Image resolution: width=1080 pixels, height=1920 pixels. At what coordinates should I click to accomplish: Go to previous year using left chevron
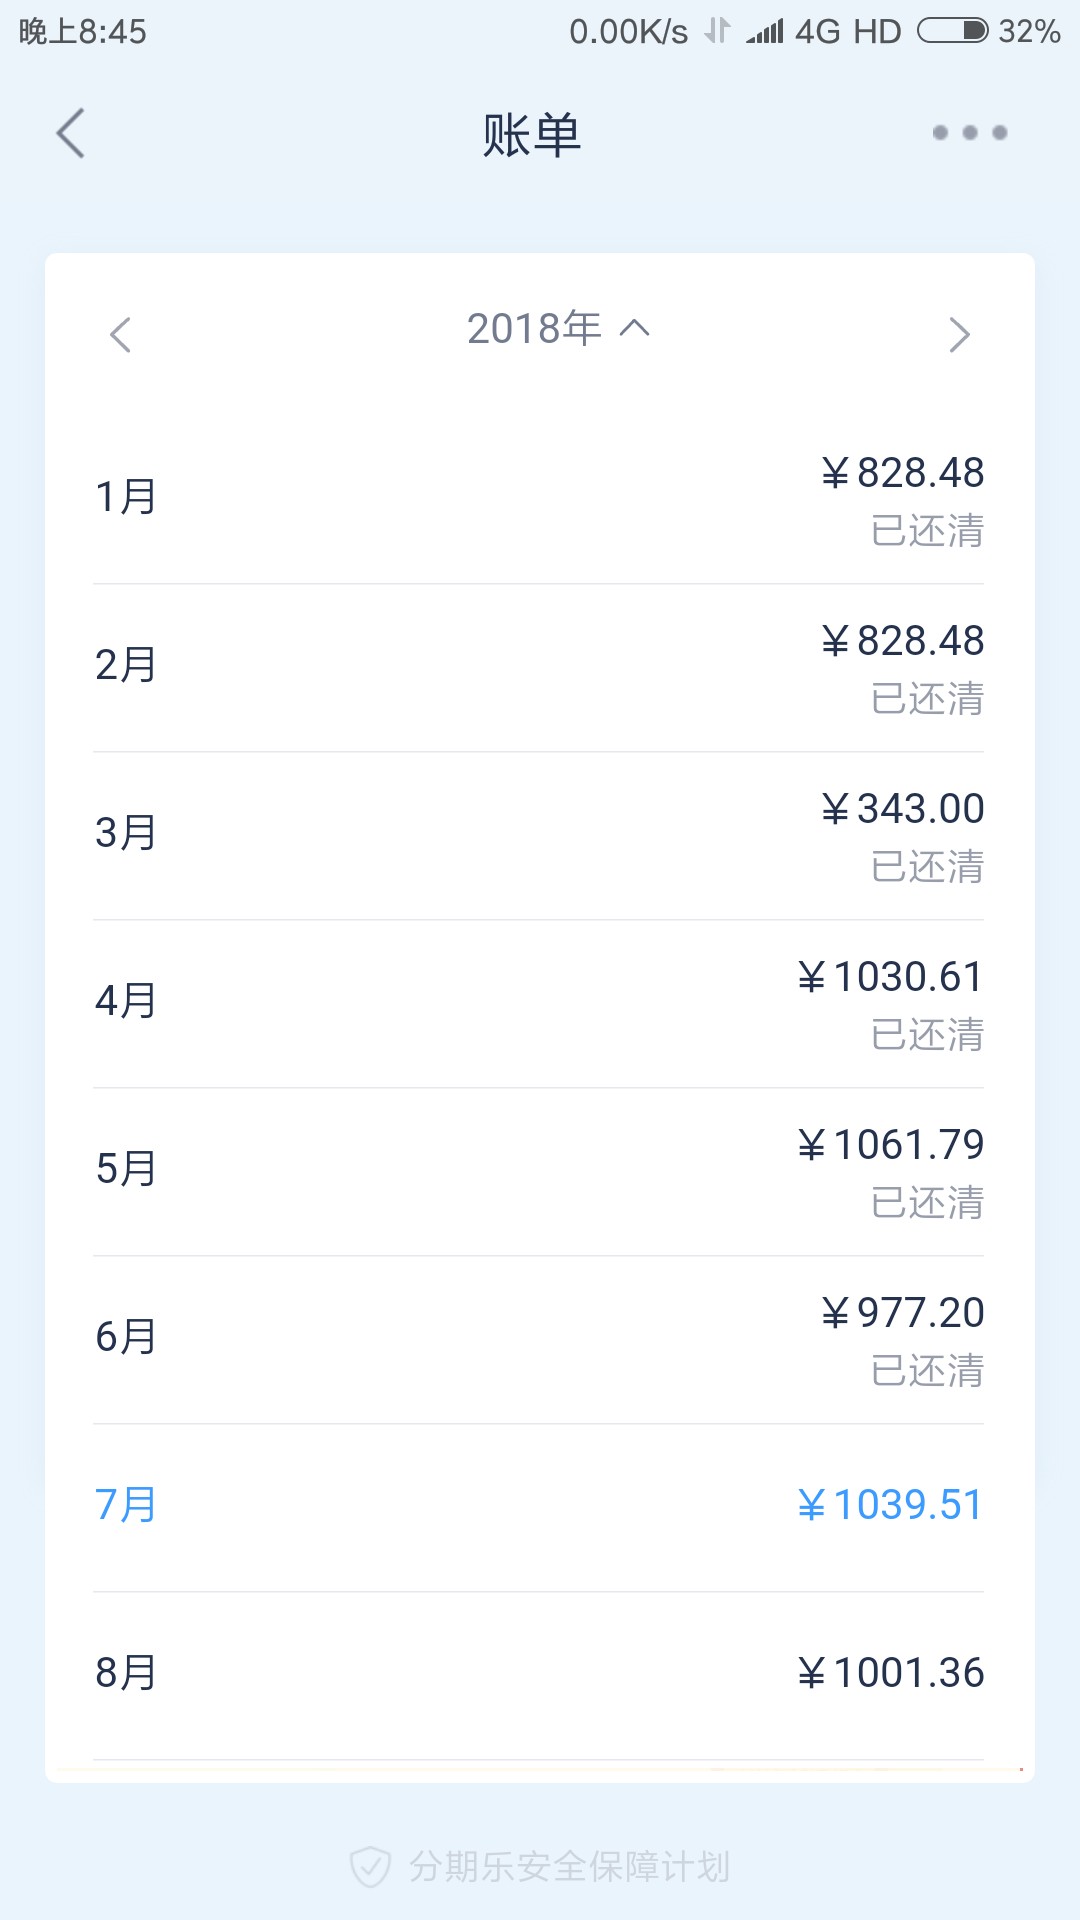pos(120,335)
